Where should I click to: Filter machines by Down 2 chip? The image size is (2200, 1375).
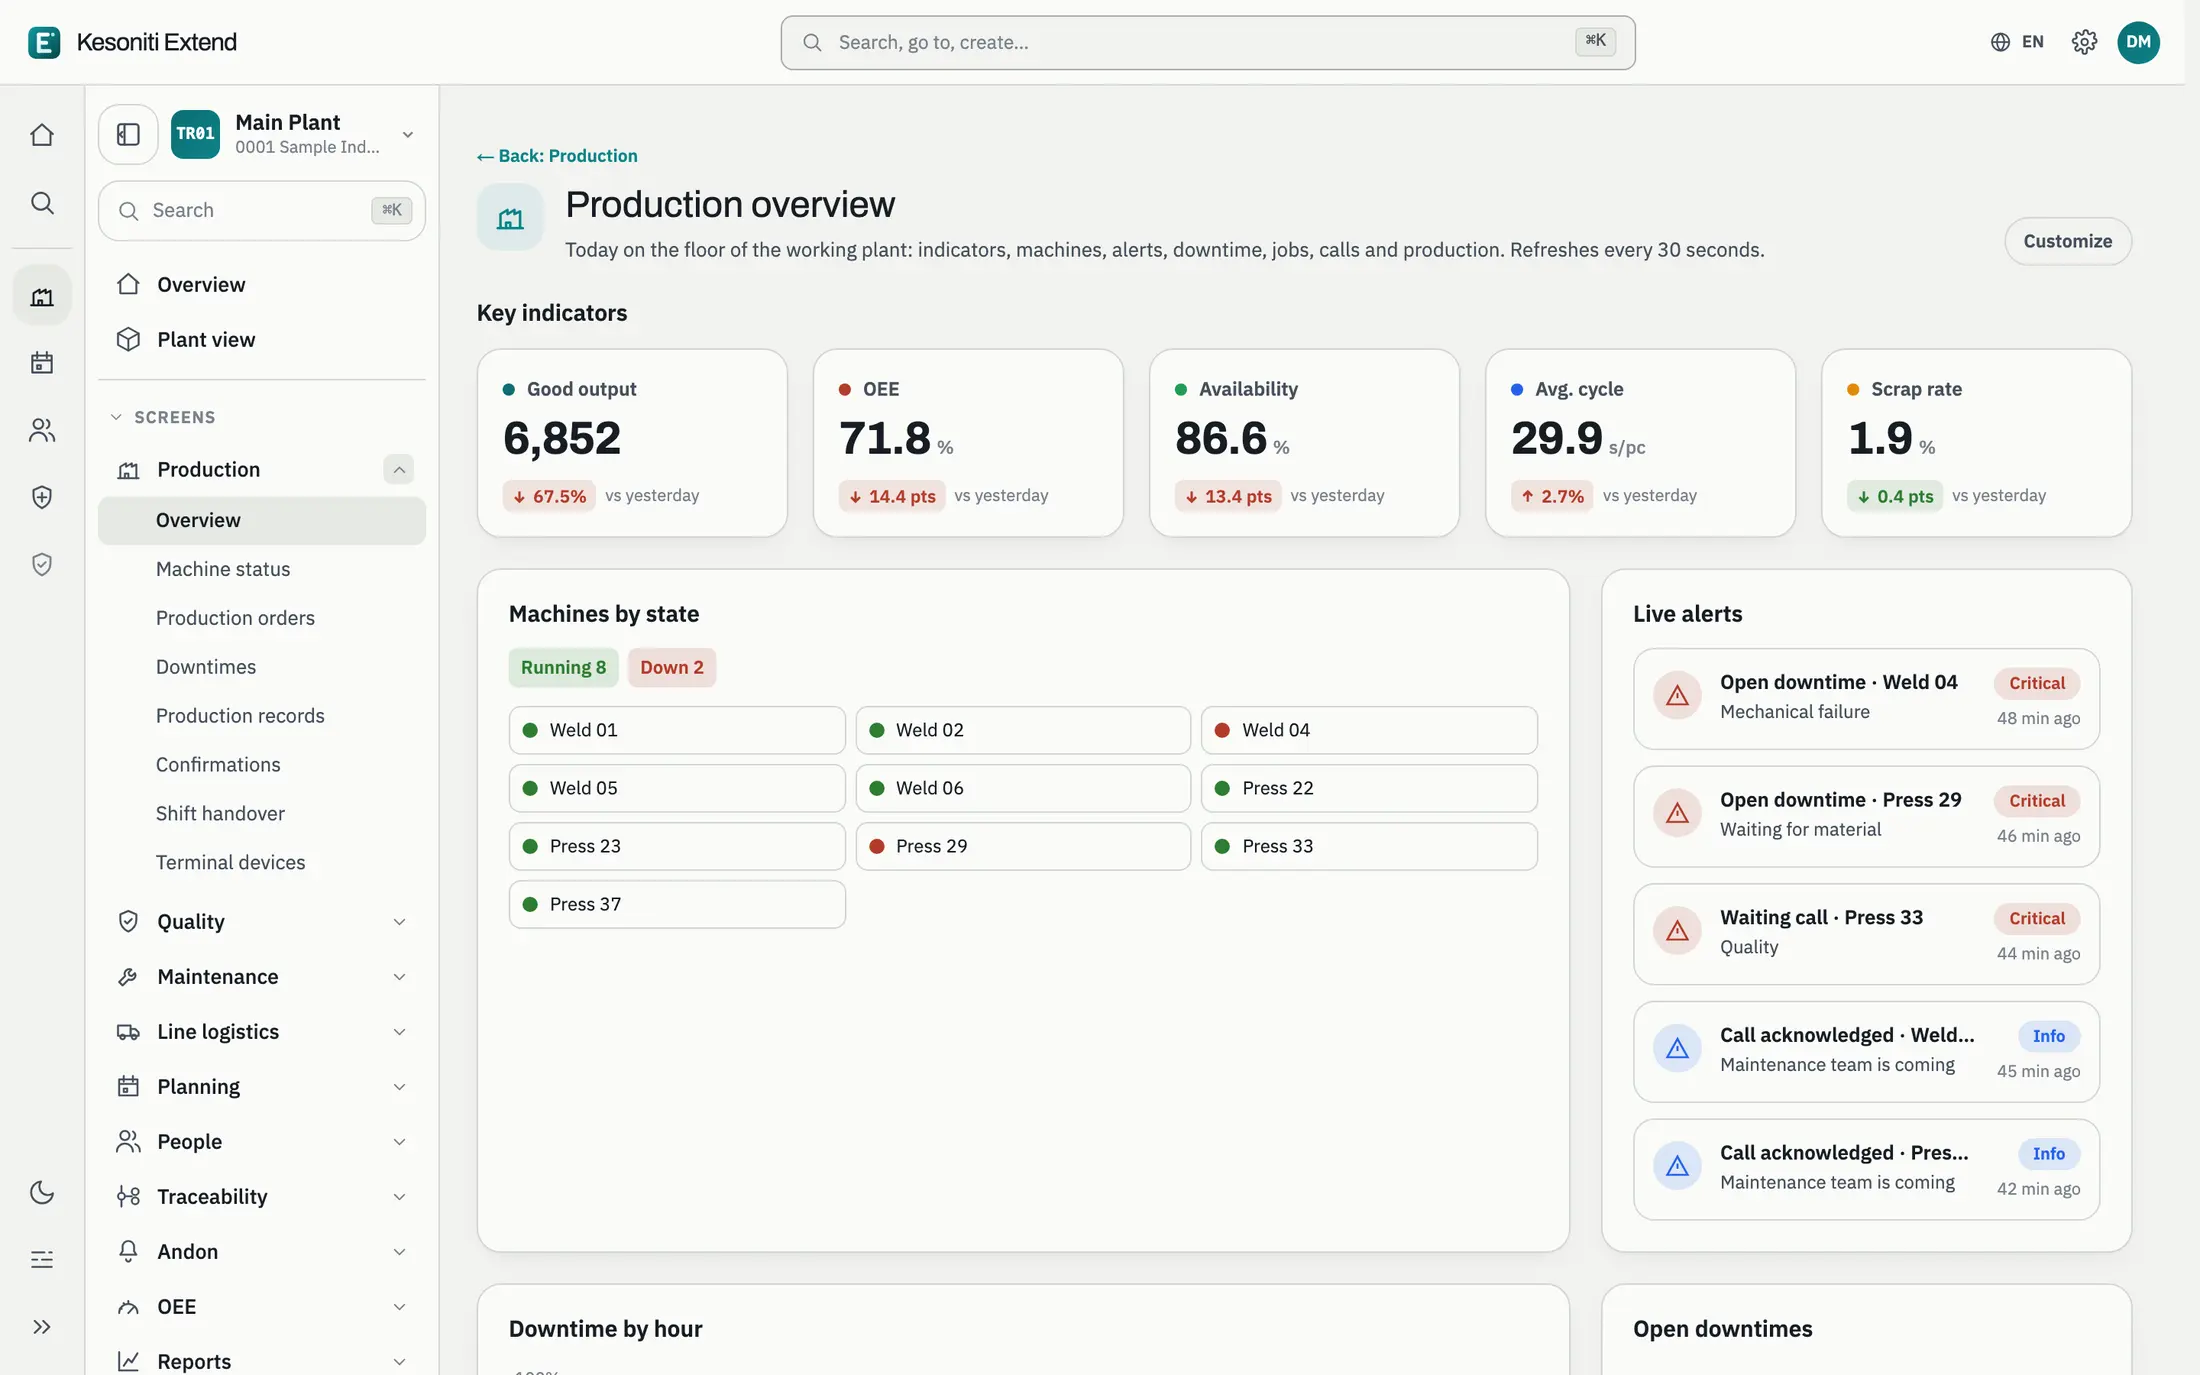671,667
